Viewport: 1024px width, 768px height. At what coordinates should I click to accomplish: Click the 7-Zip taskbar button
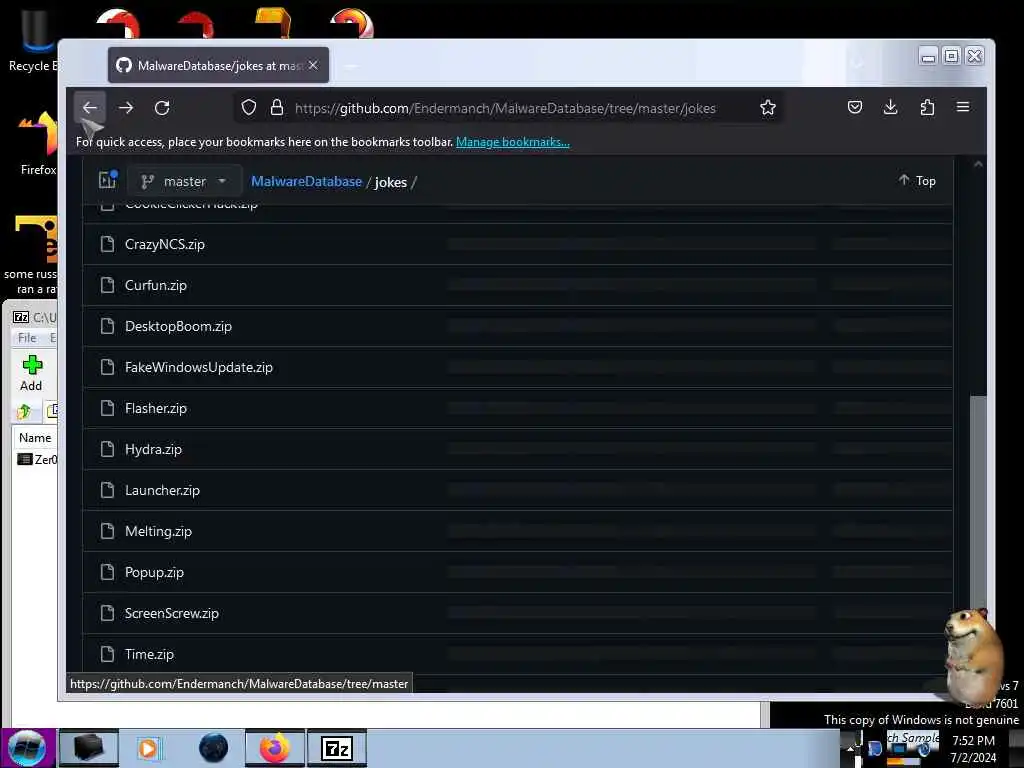point(337,748)
